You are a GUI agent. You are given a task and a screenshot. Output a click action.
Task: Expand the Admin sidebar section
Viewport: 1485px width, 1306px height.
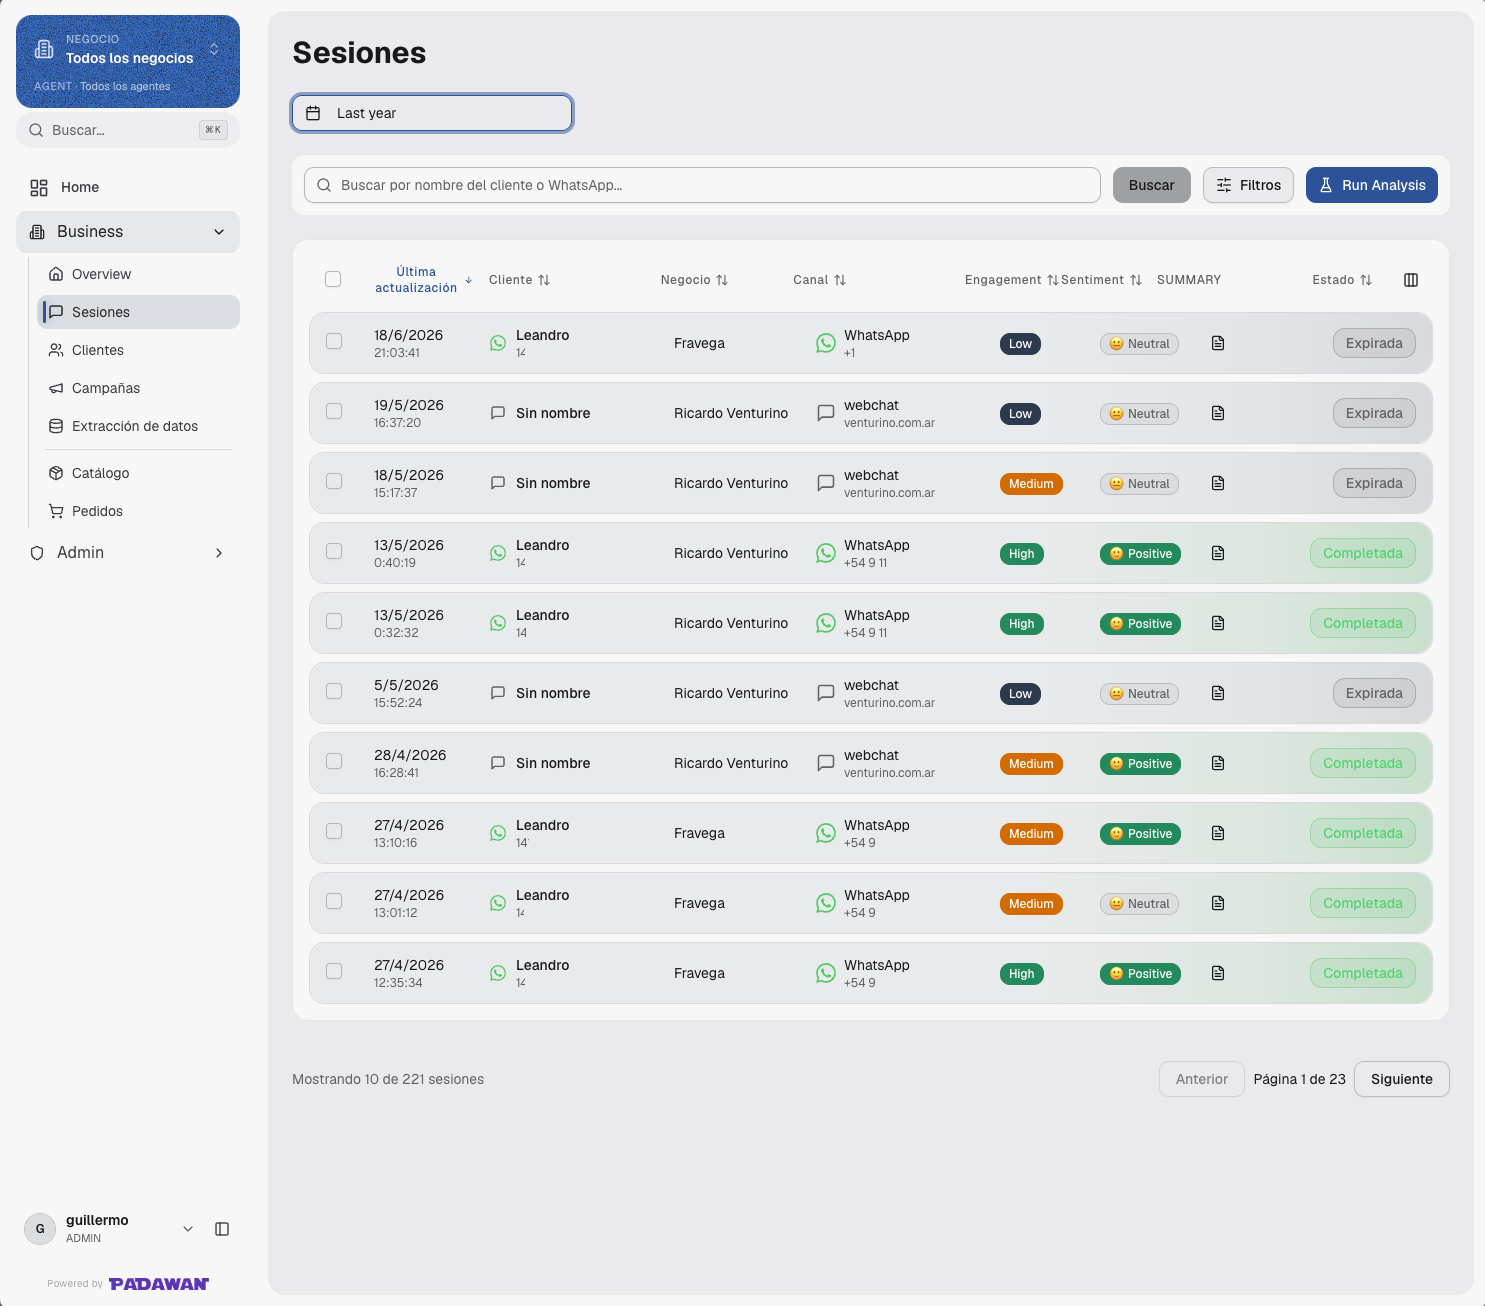128,553
